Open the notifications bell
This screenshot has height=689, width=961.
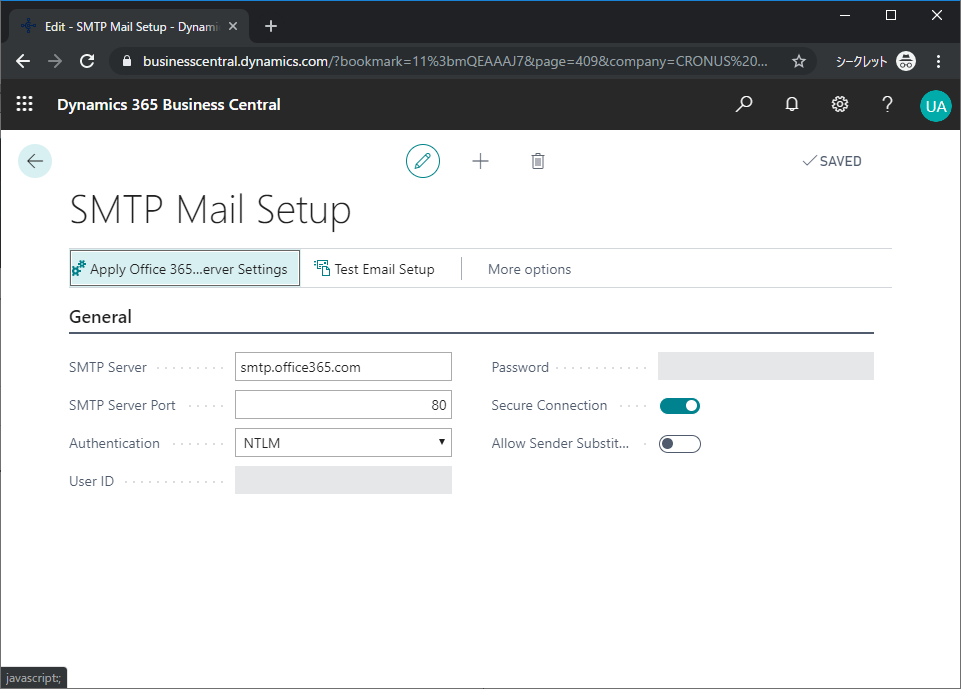coord(792,104)
